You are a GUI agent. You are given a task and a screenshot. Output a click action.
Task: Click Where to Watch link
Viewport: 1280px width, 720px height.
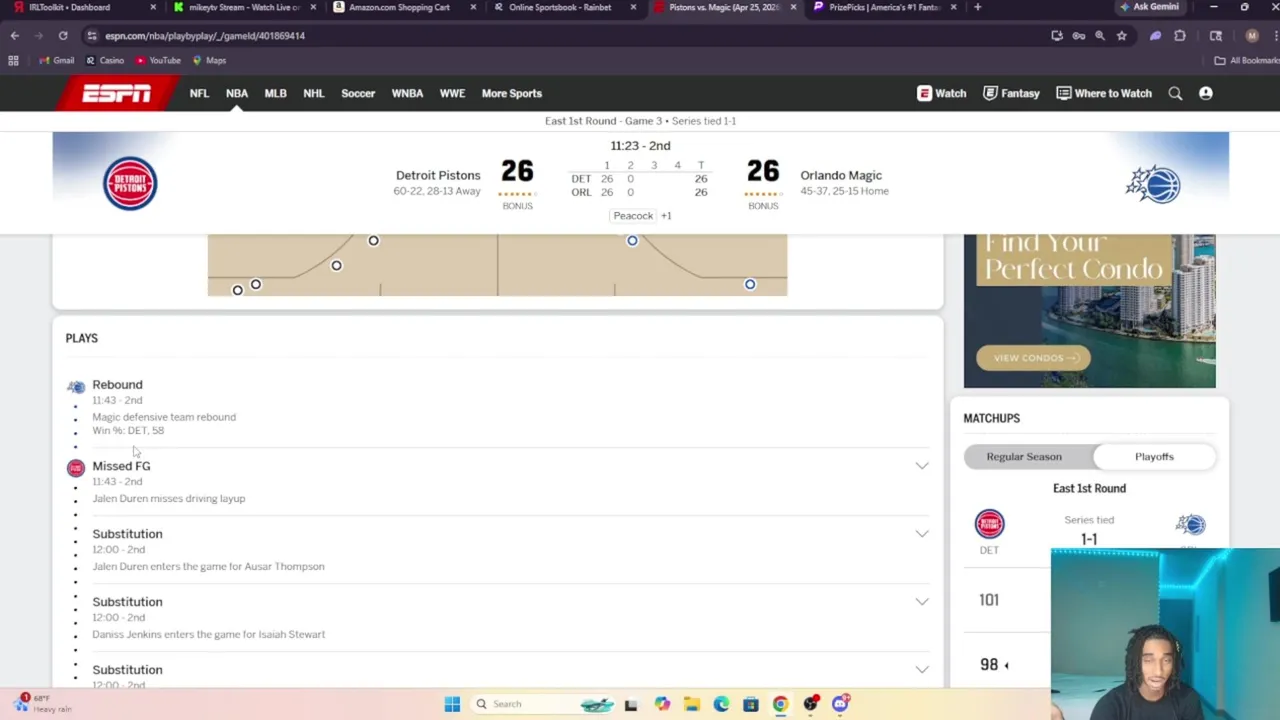(x=1104, y=93)
